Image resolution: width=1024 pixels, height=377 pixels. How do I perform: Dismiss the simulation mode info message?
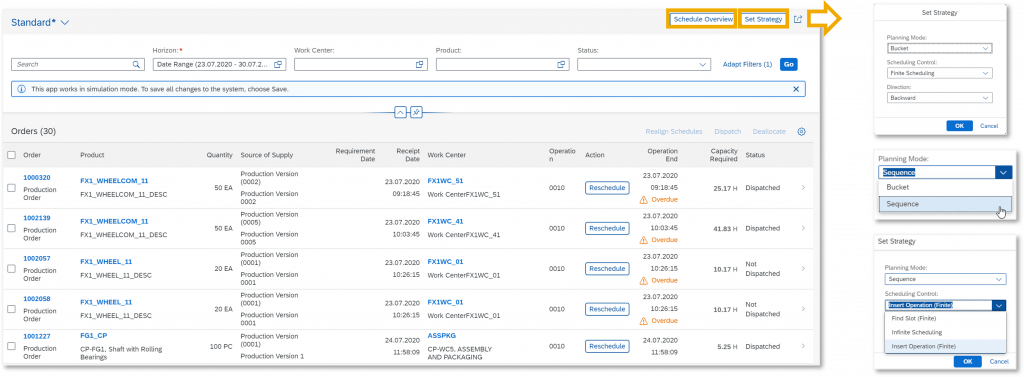pos(795,89)
